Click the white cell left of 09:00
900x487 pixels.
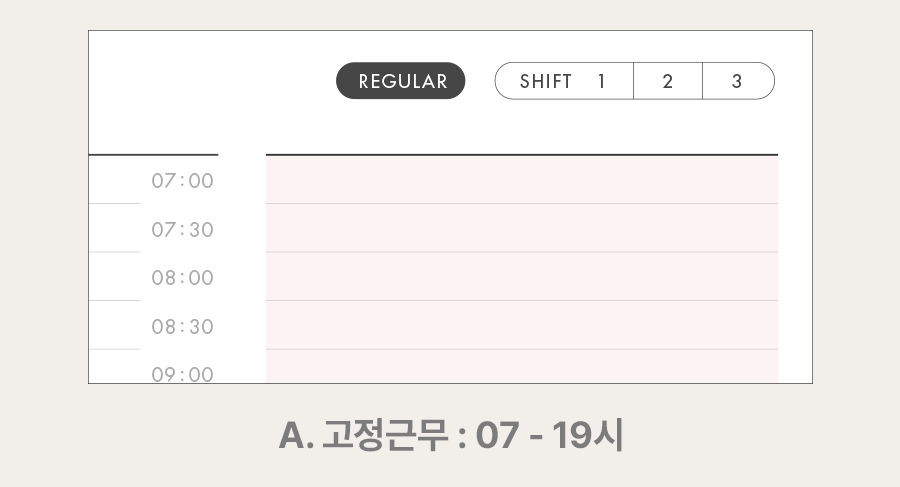(x=114, y=366)
